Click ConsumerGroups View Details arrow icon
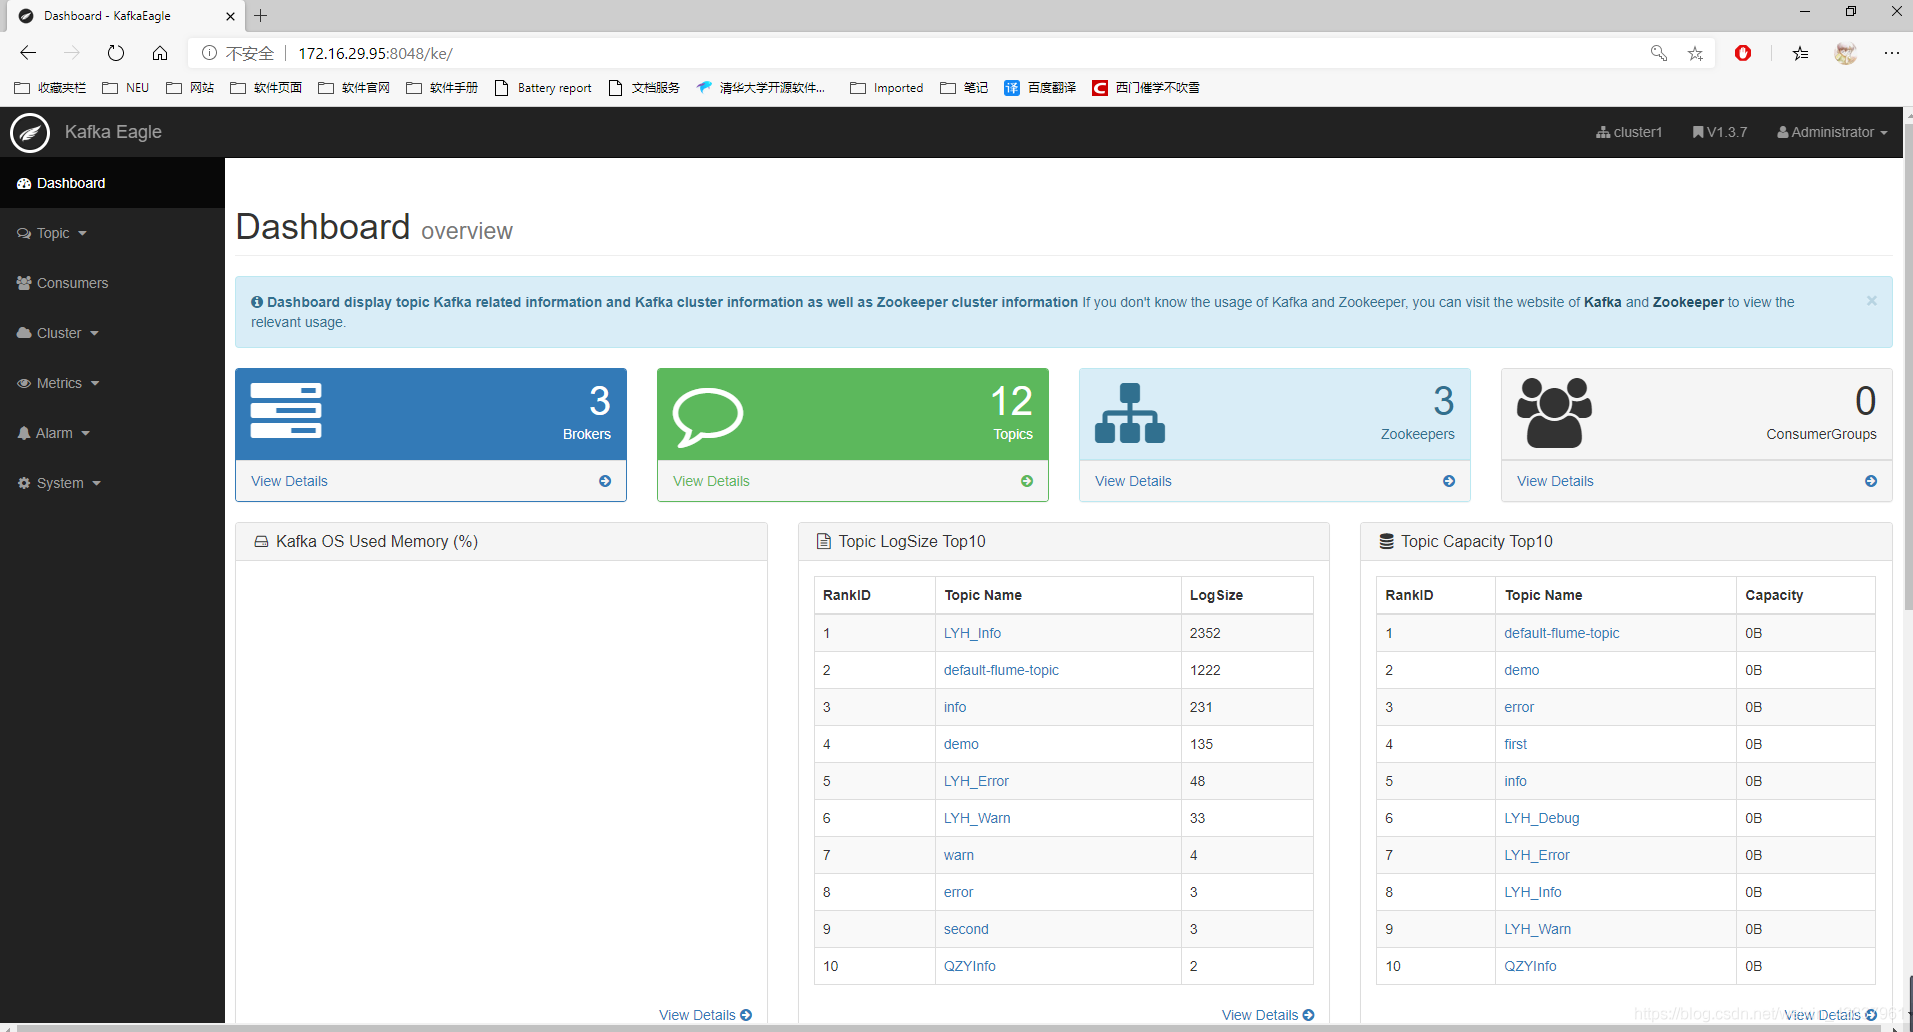This screenshot has height=1032, width=1913. click(x=1871, y=481)
